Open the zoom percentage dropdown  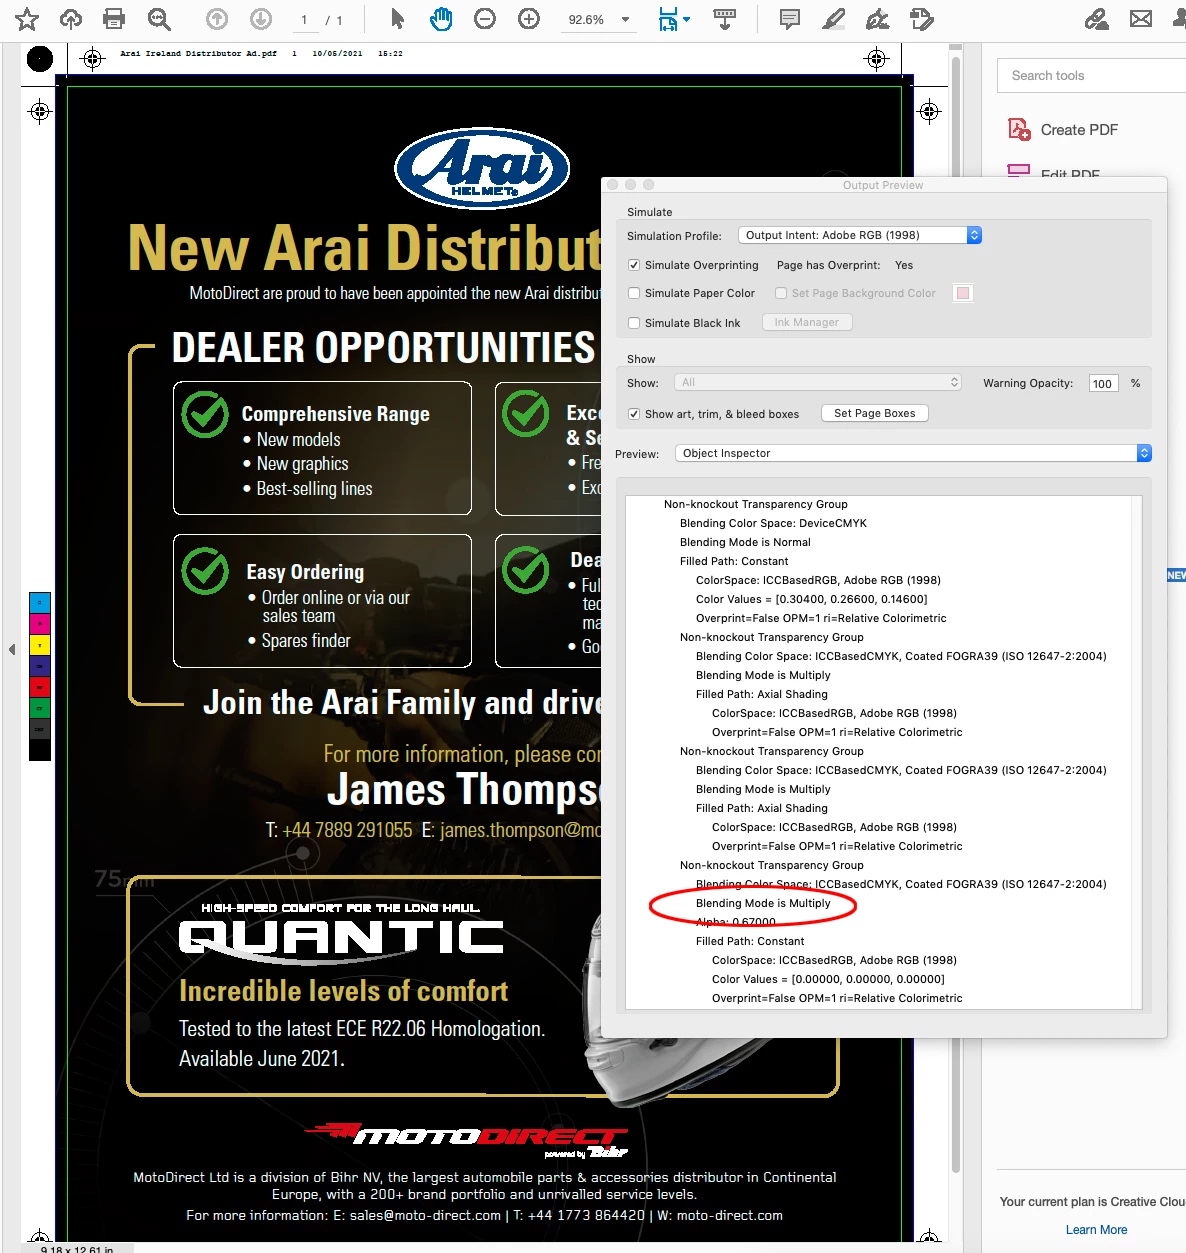point(626,20)
